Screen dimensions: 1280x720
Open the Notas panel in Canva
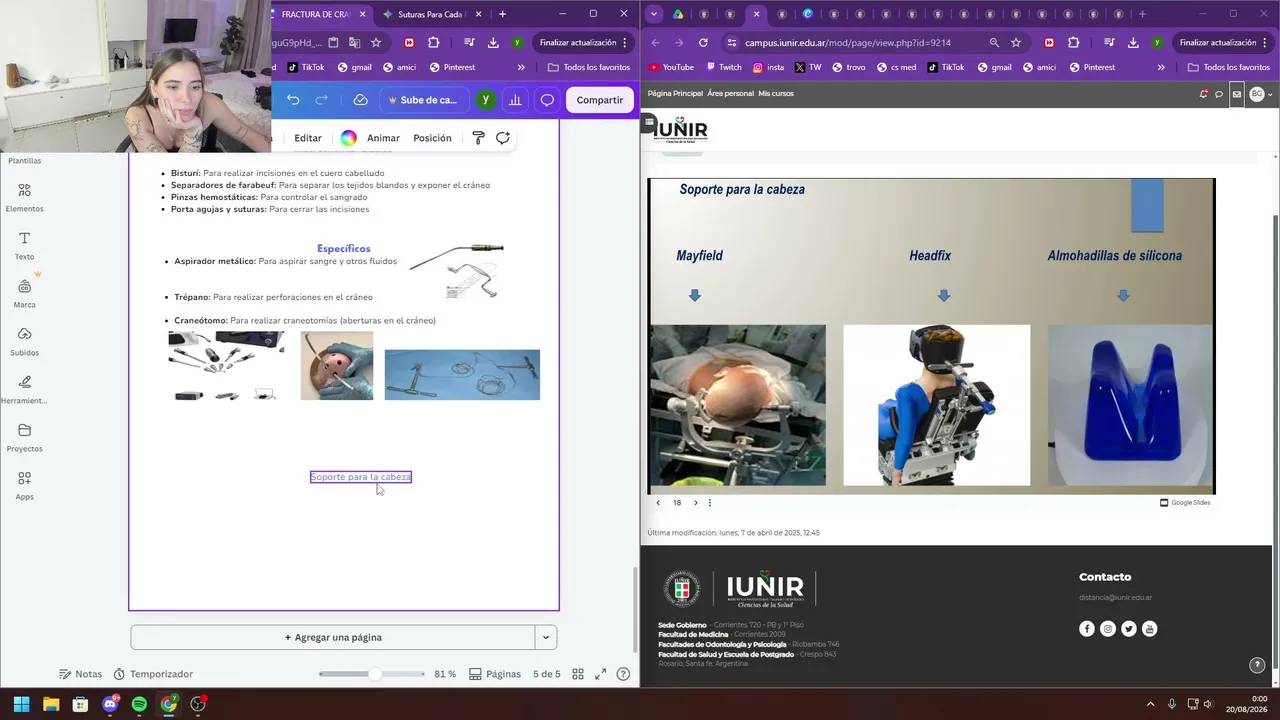[81, 674]
